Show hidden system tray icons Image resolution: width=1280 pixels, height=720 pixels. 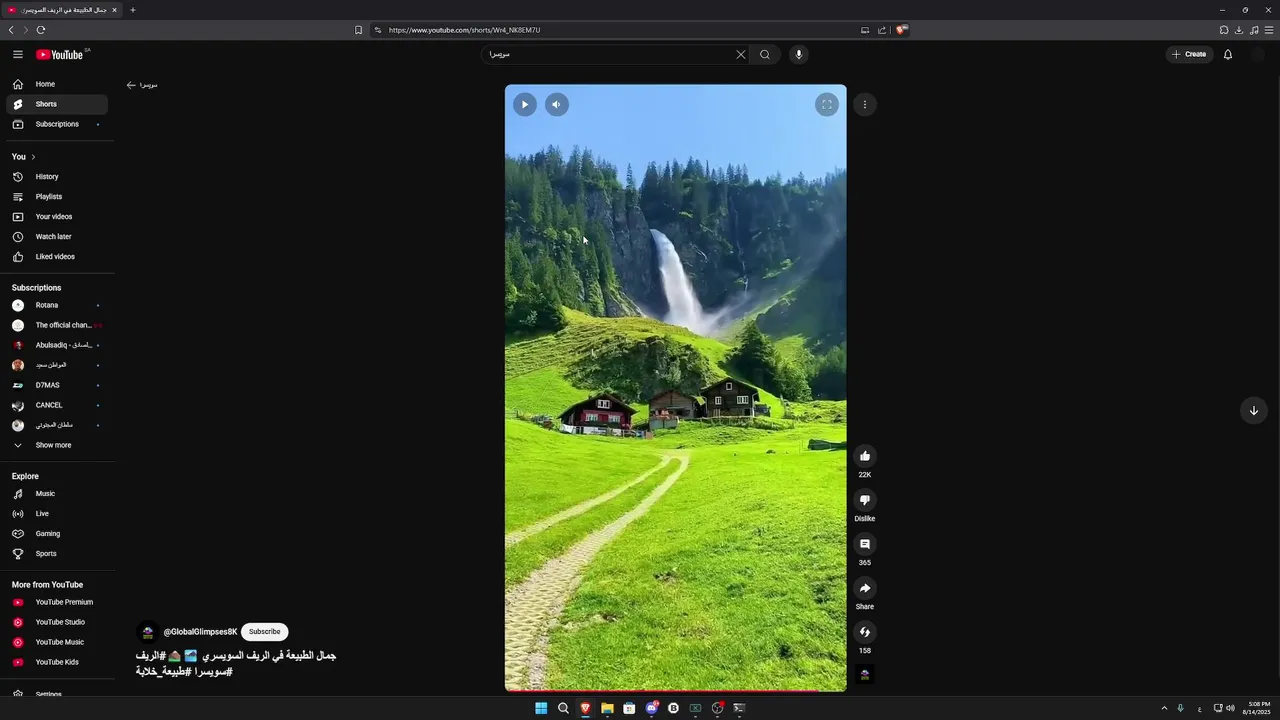pos(1164,708)
